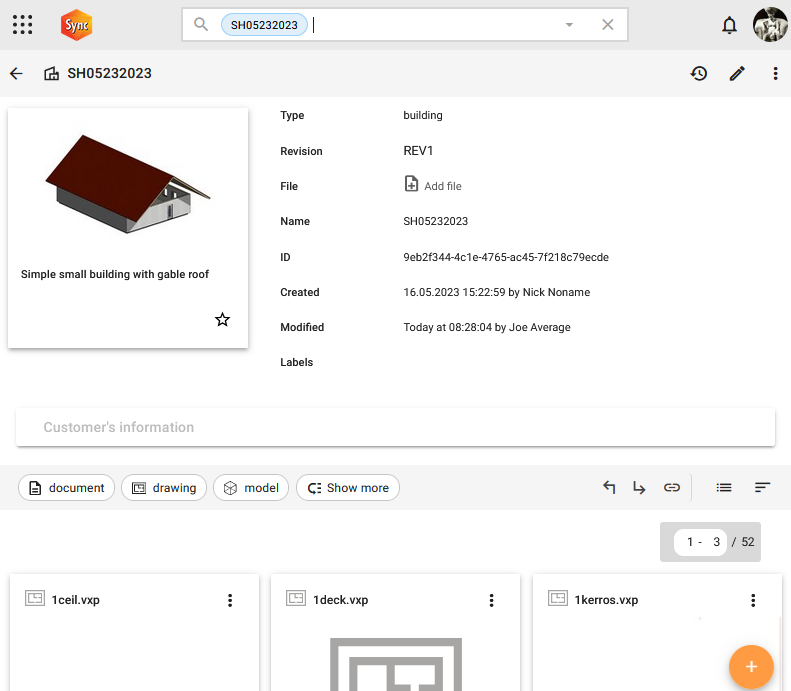Go back using the left arrow
Viewport: 791px width, 691px height.
click(16, 73)
